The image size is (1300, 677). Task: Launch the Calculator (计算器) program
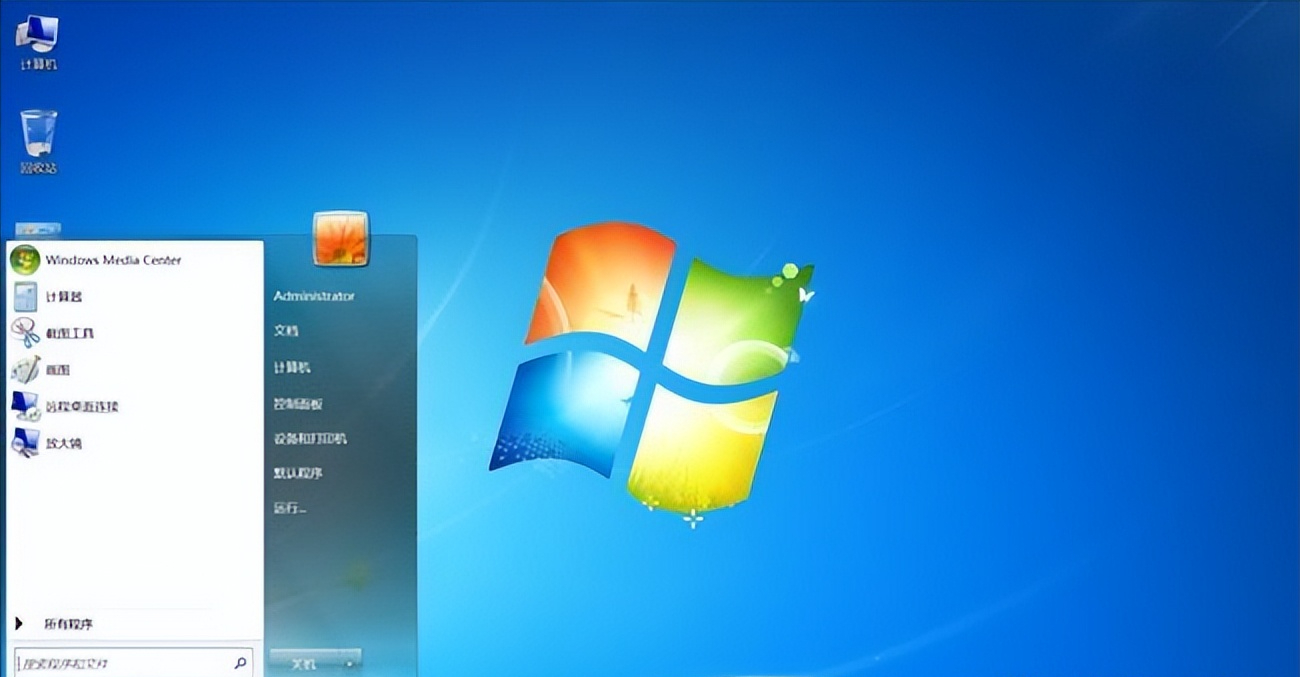[47, 297]
